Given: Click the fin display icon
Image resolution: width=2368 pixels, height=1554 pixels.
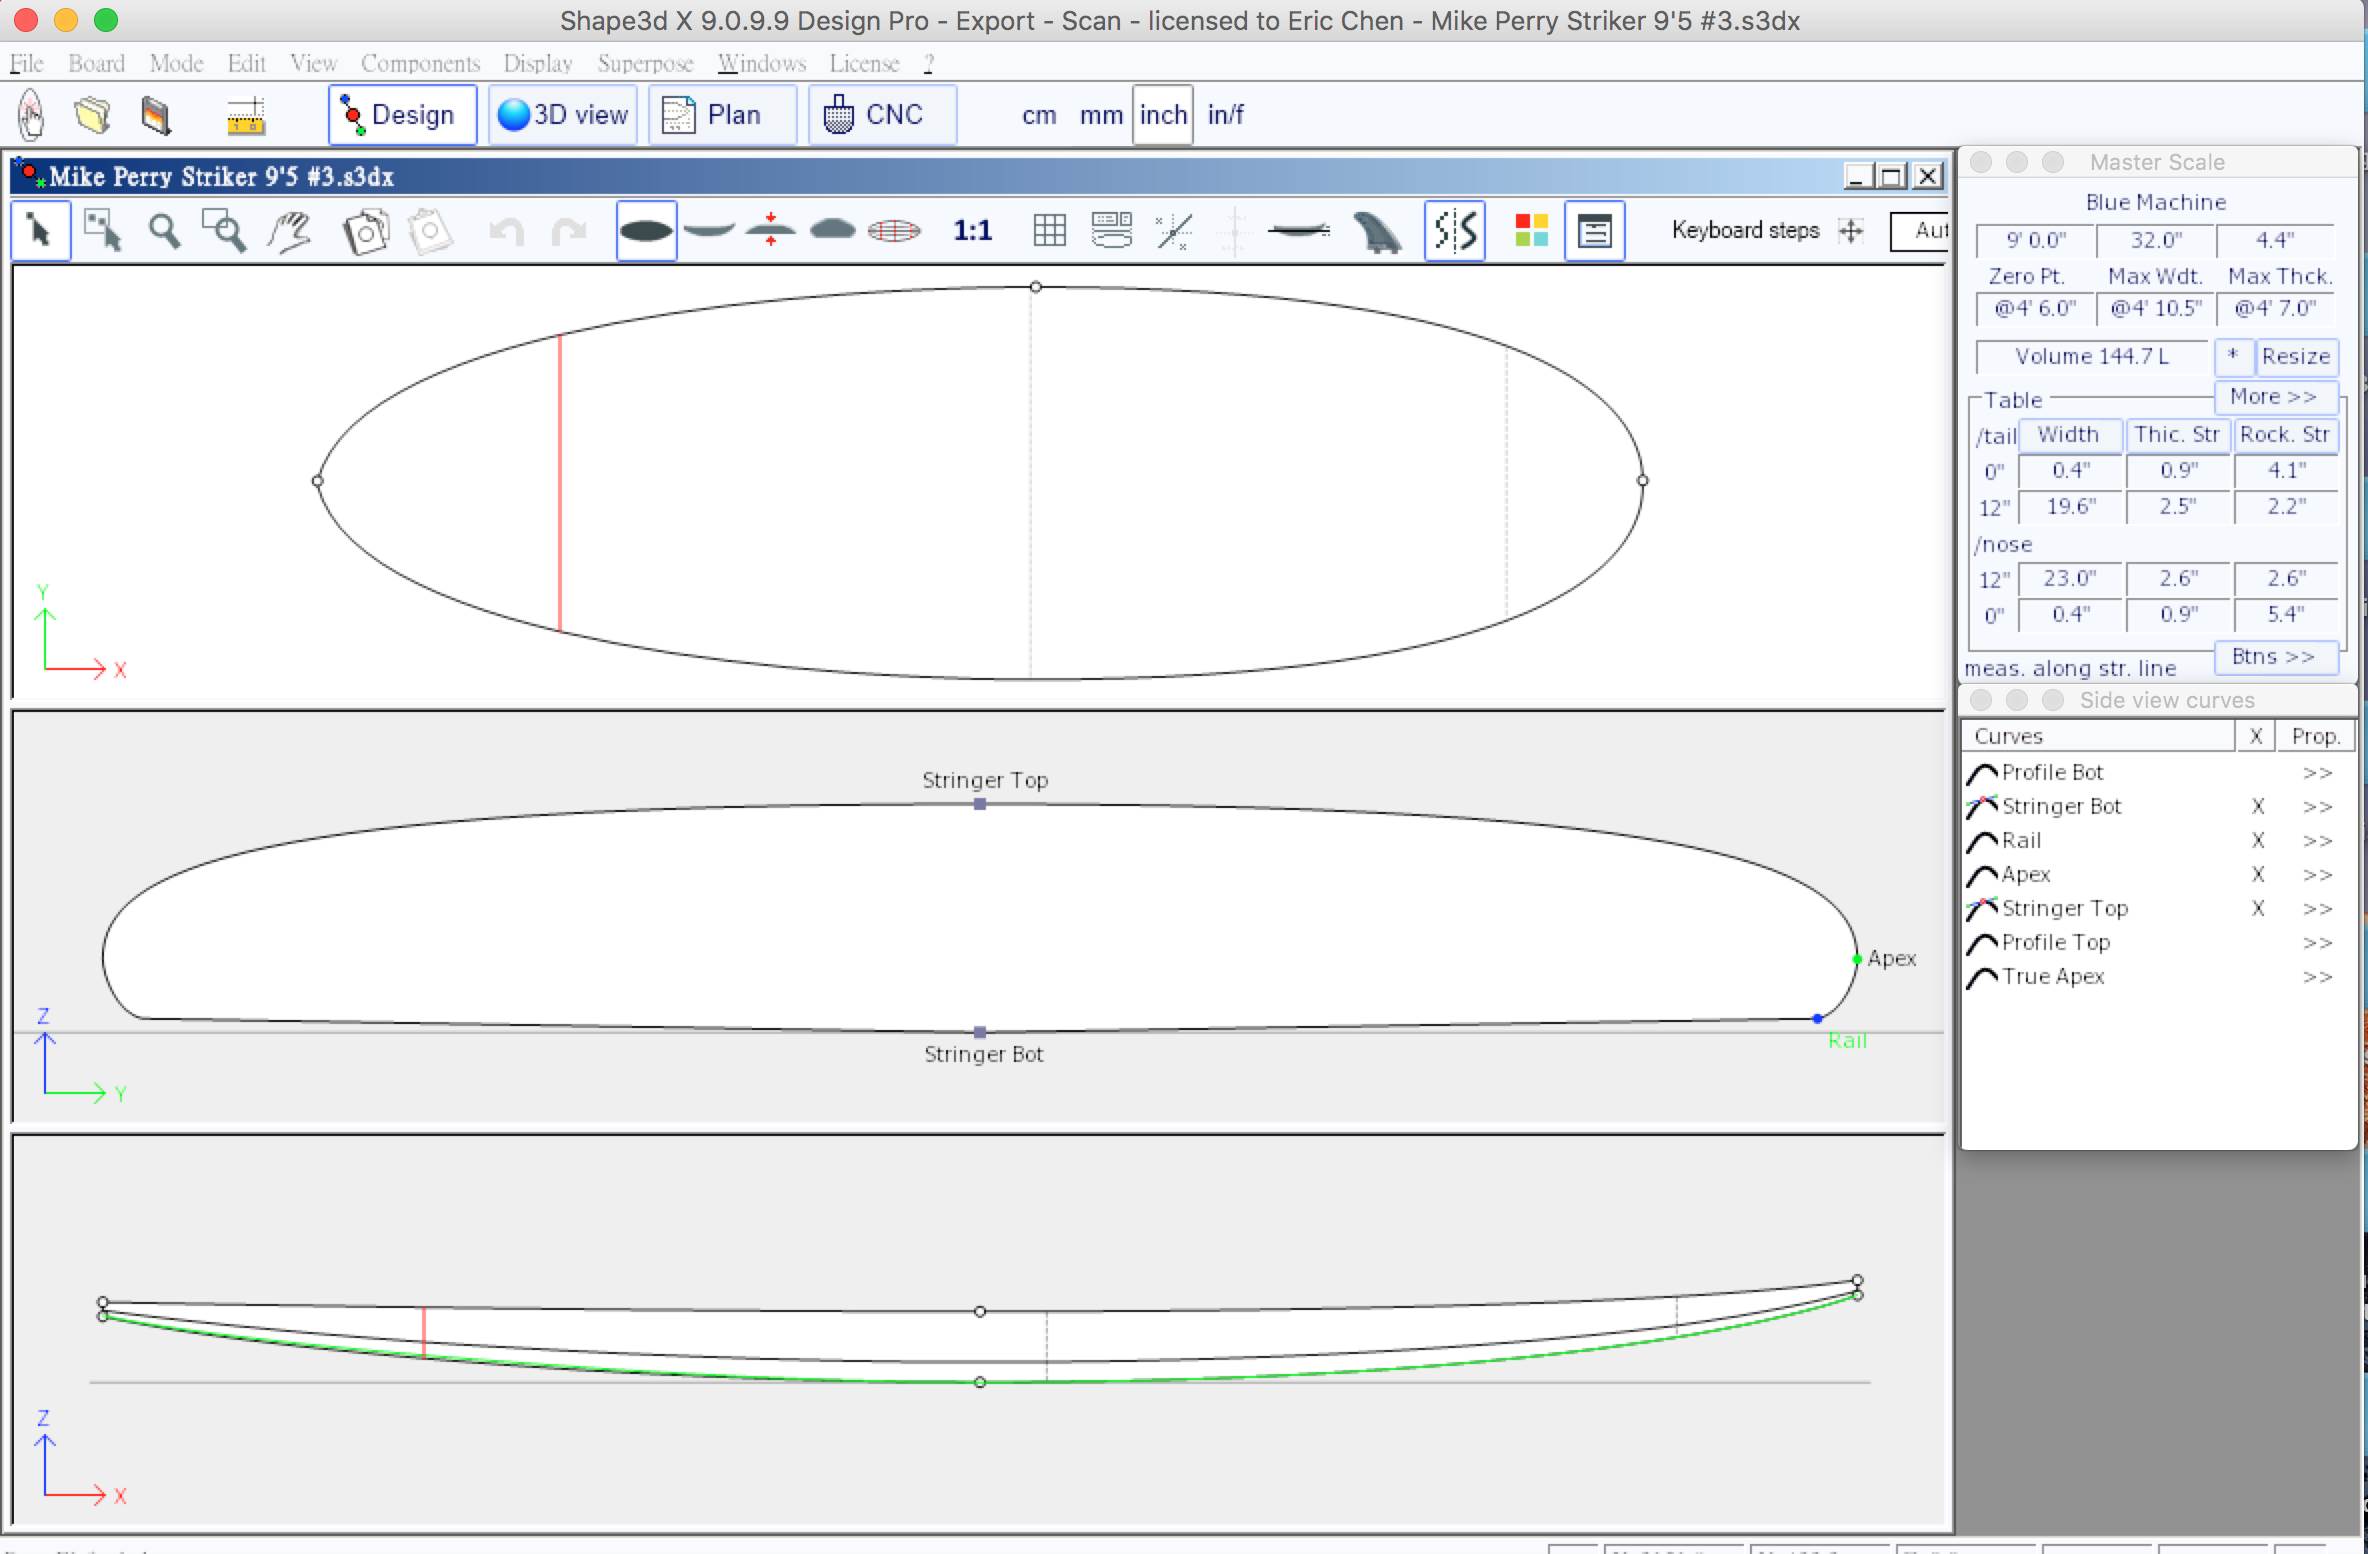Looking at the screenshot, I should point(1377,231).
